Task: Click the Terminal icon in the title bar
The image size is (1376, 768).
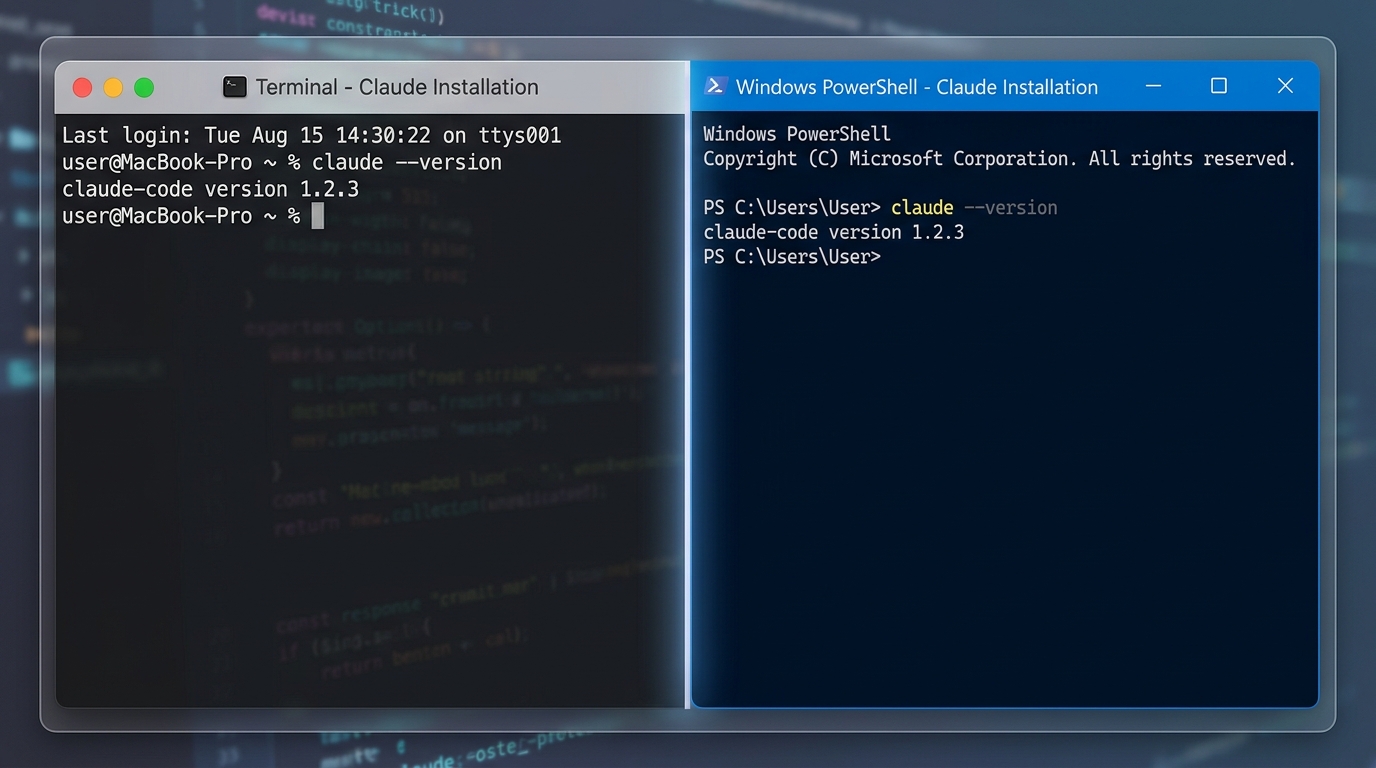Action: [x=235, y=87]
